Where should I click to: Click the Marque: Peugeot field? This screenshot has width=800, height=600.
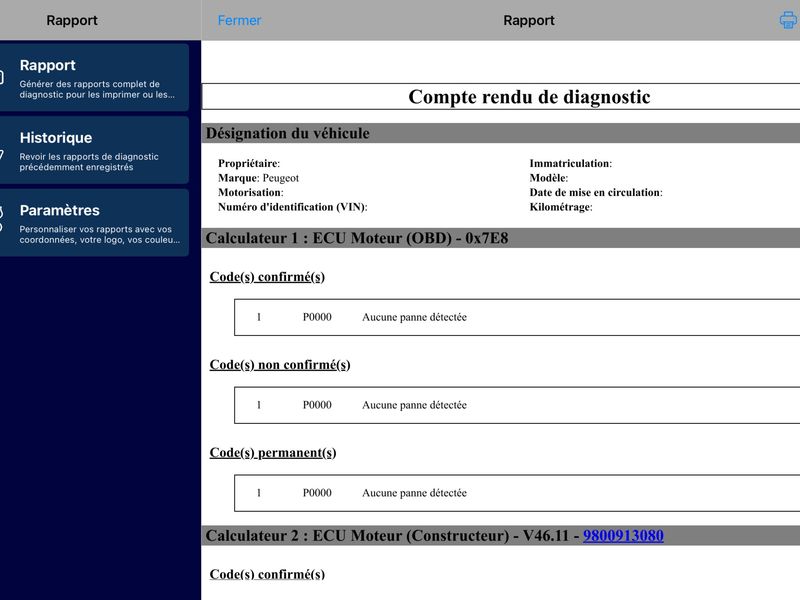tap(258, 178)
